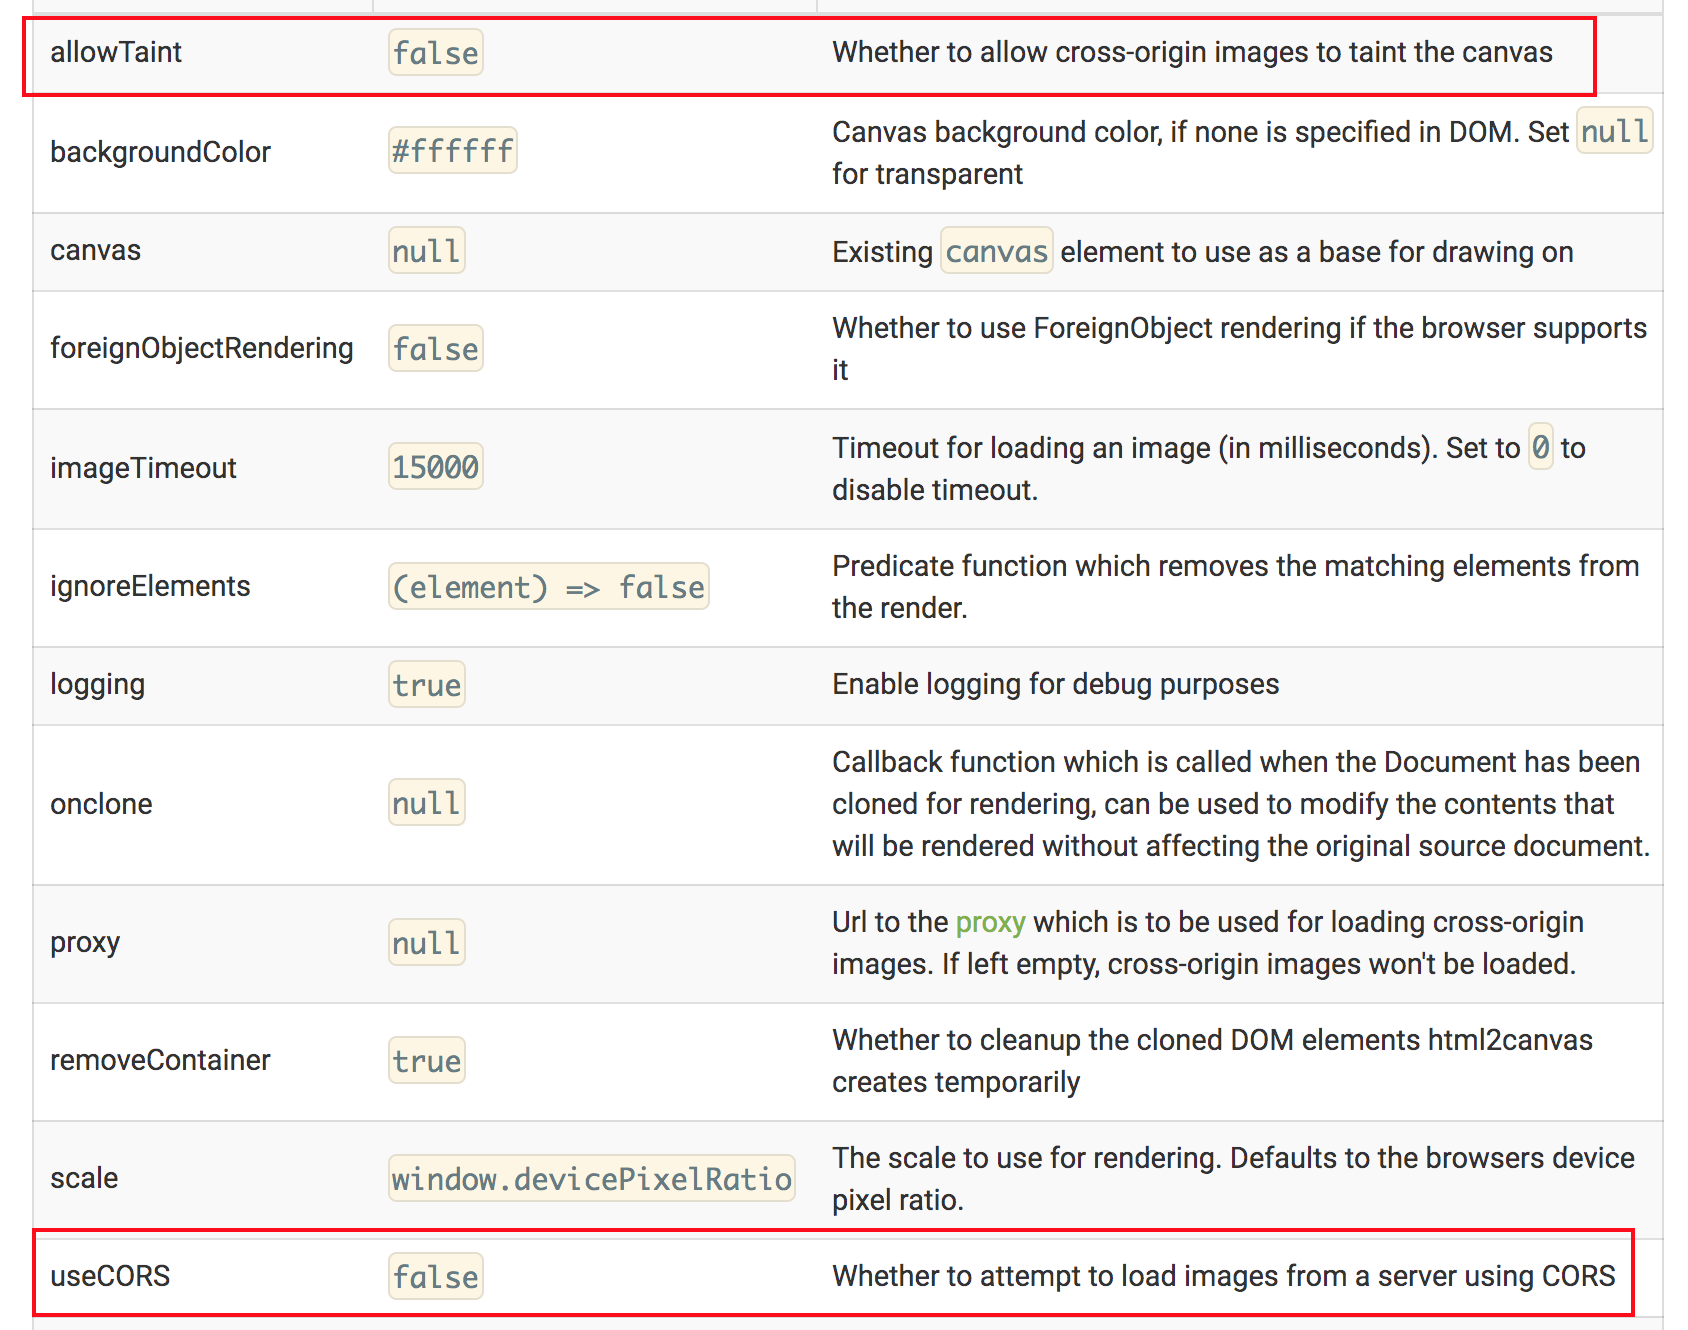Click the true value for logging
The width and height of the screenshot is (1688, 1330).
(x=427, y=685)
